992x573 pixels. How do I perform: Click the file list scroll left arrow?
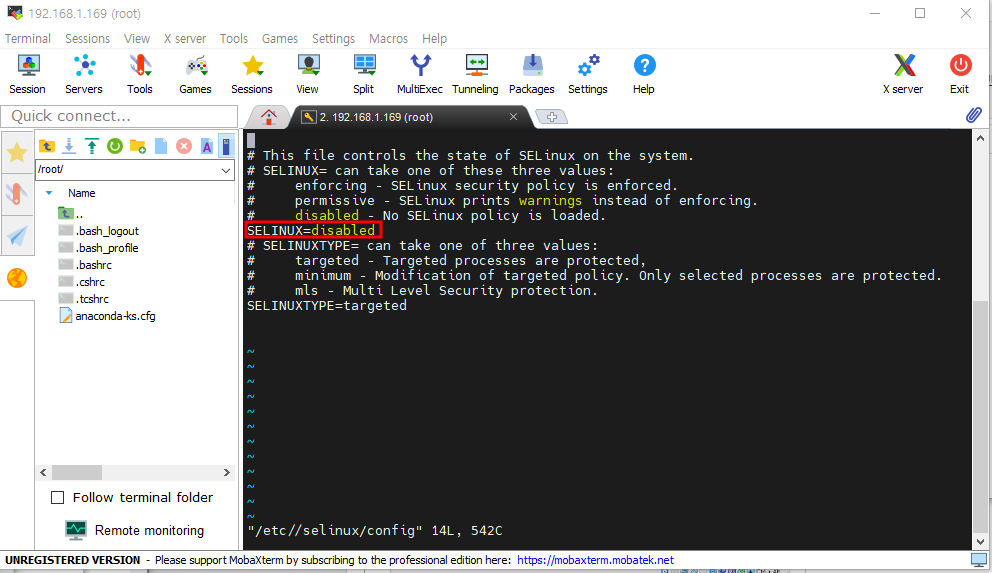coord(43,472)
